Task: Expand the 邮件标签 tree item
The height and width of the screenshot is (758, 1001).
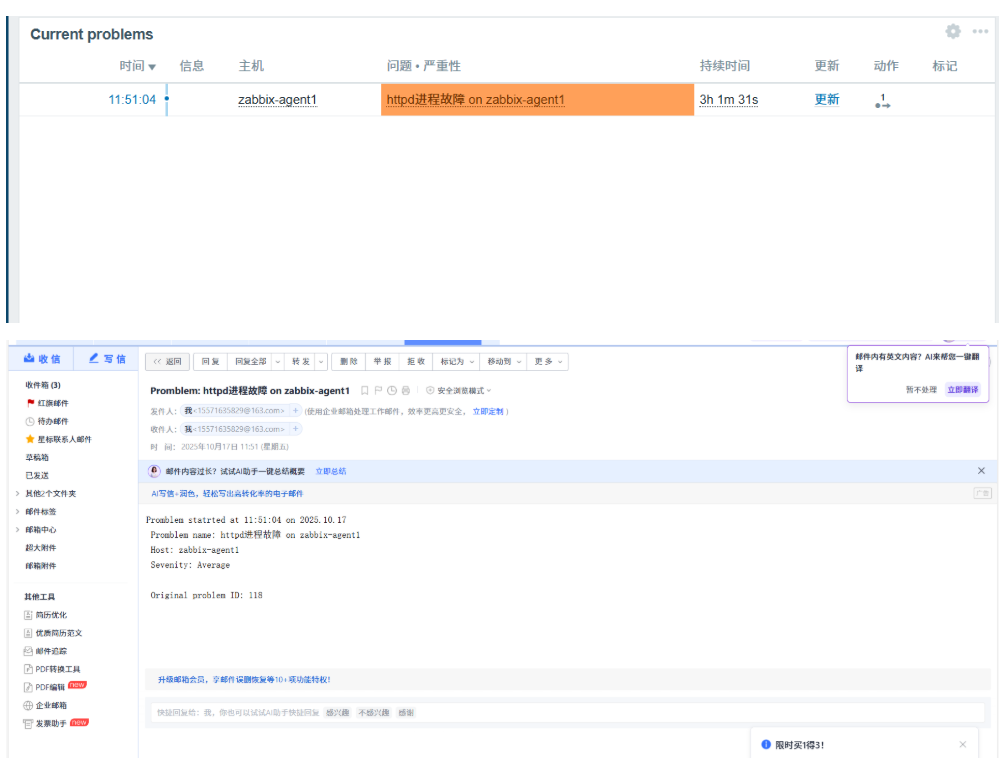Action: (x=17, y=512)
